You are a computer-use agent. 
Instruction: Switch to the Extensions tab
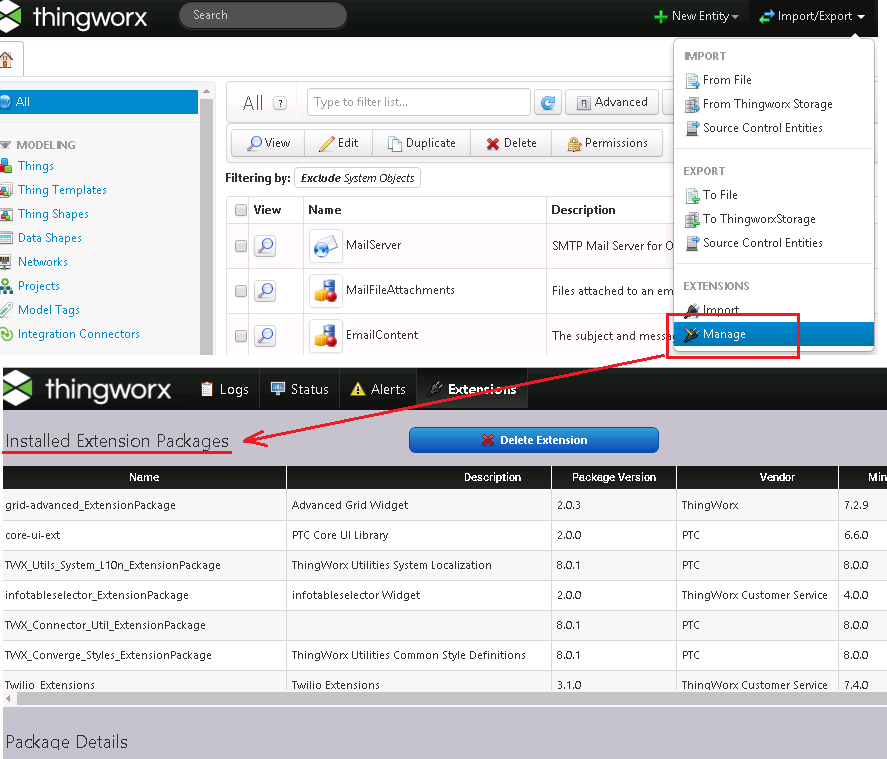point(472,389)
